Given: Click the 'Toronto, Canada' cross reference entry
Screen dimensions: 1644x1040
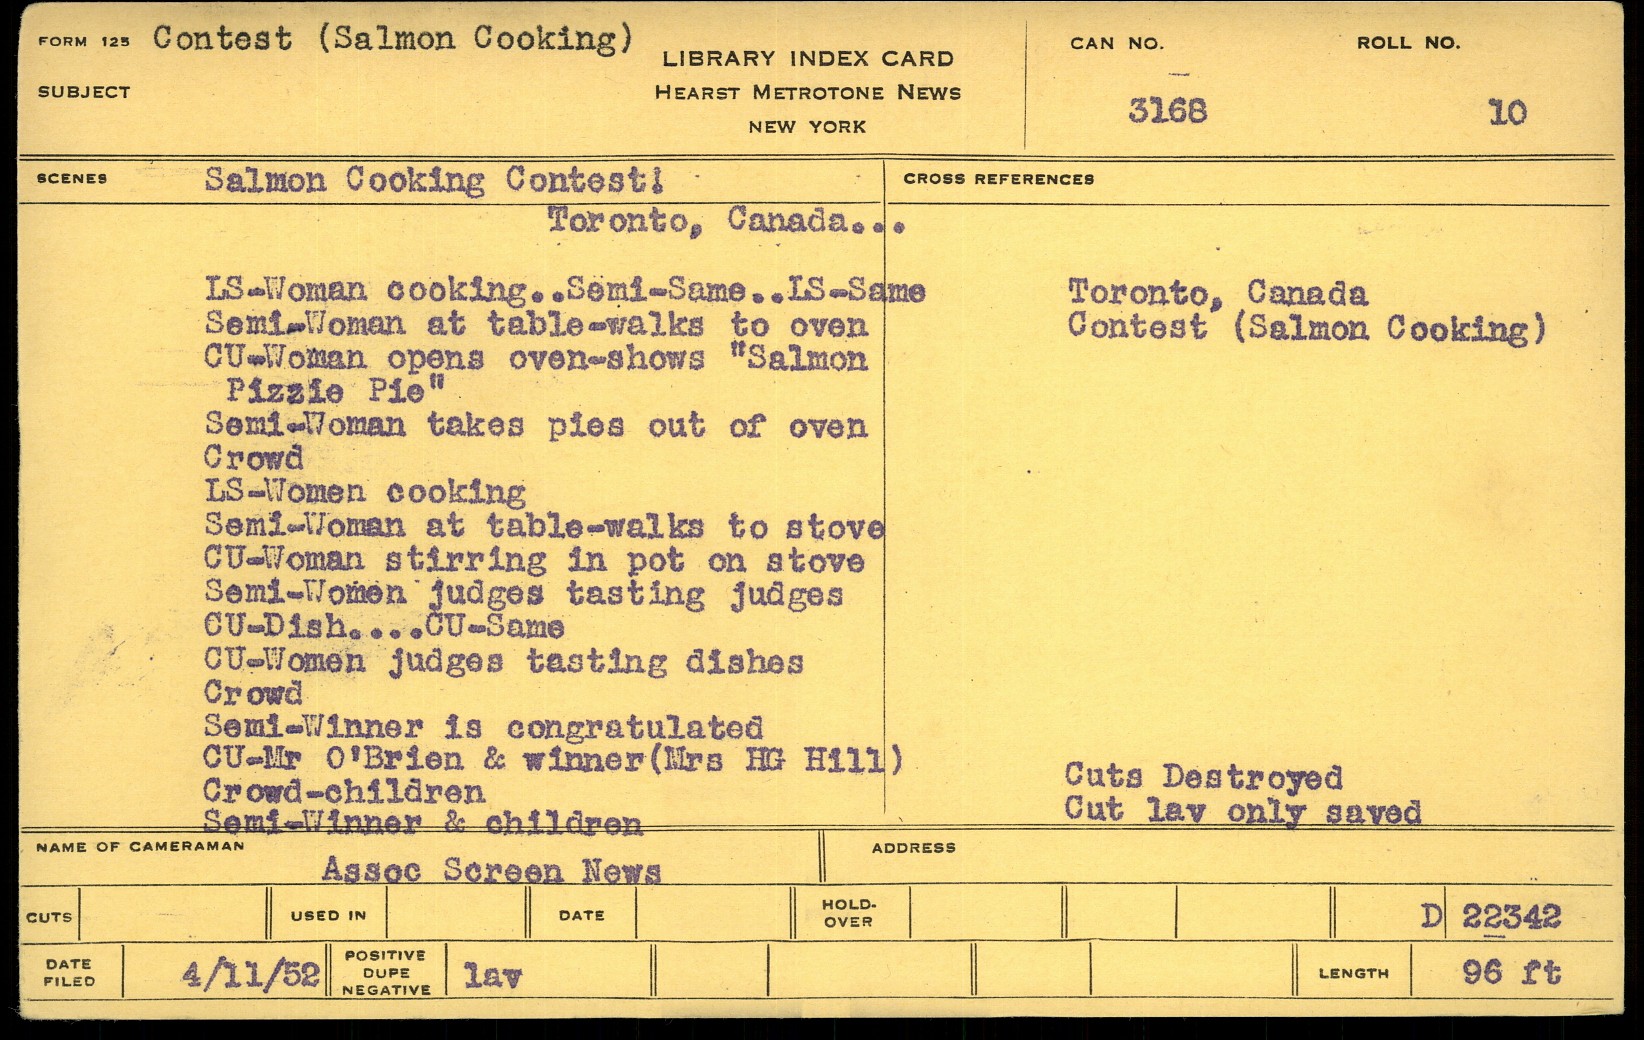Looking at the screenshot, I should pyautogui.click(x=1217, y=293).
